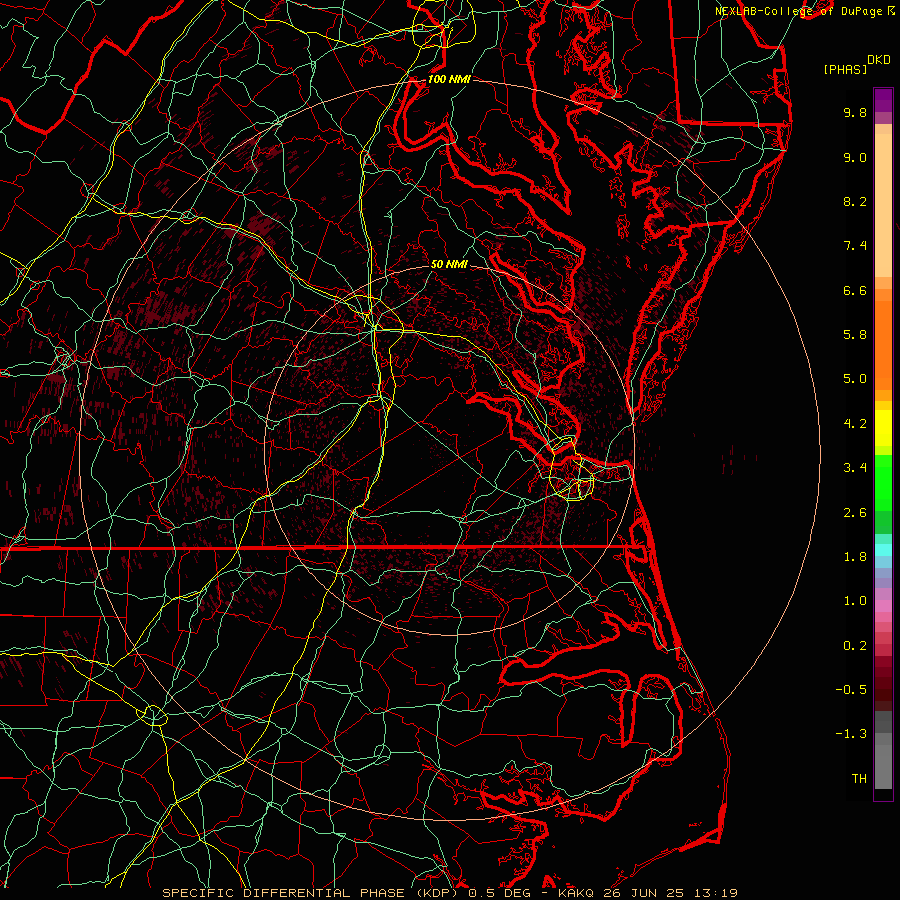Click the SPECIFIC DIFFERENTIAL PHASE (KDP) caption

tap(312, 893)
